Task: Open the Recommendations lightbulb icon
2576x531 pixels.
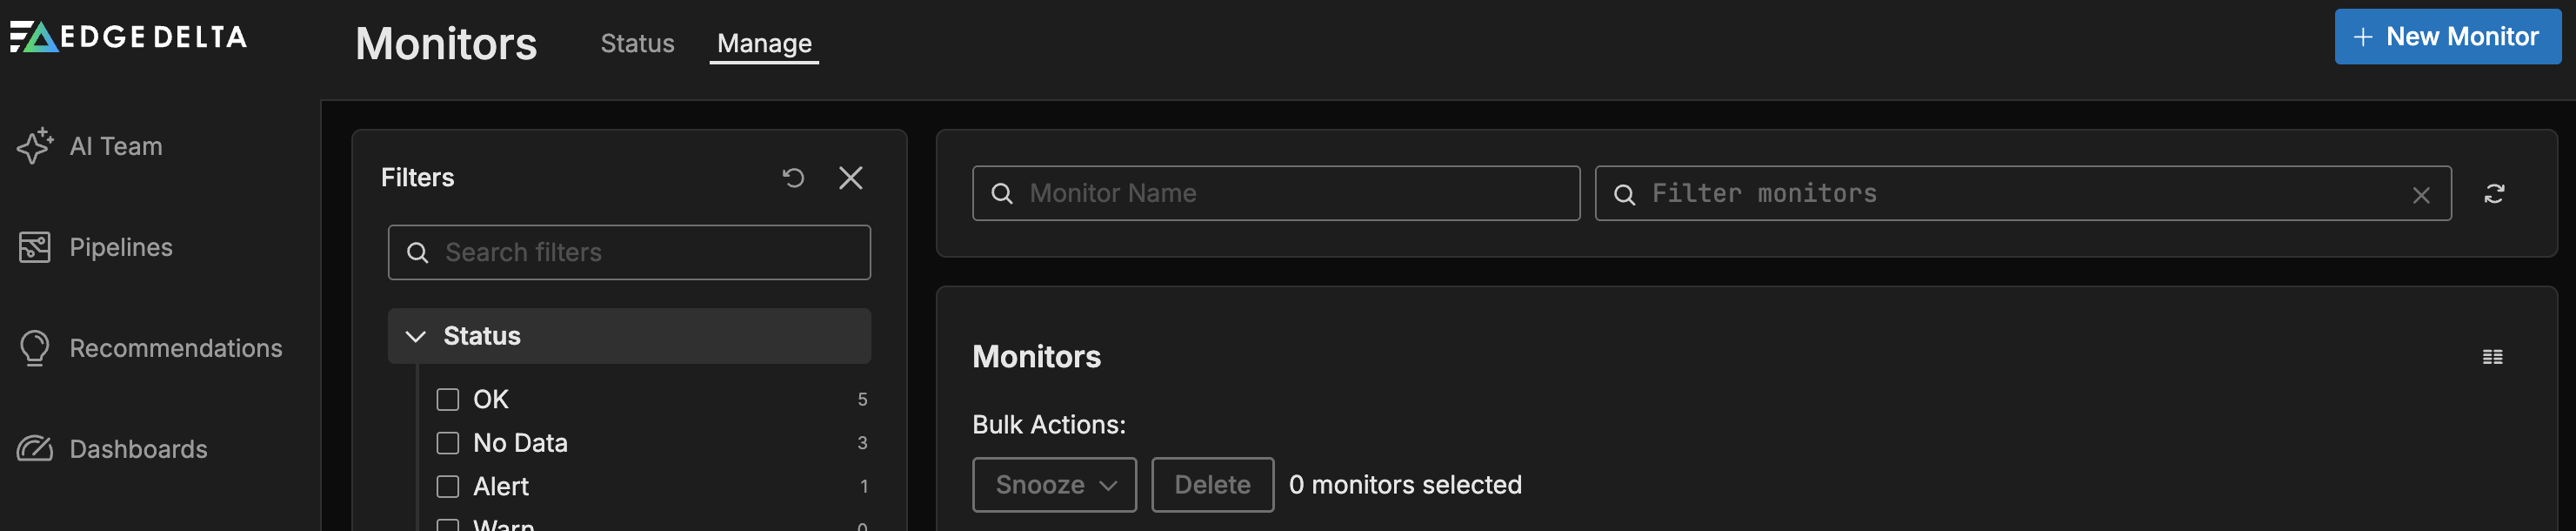Action: coord(35,348)
